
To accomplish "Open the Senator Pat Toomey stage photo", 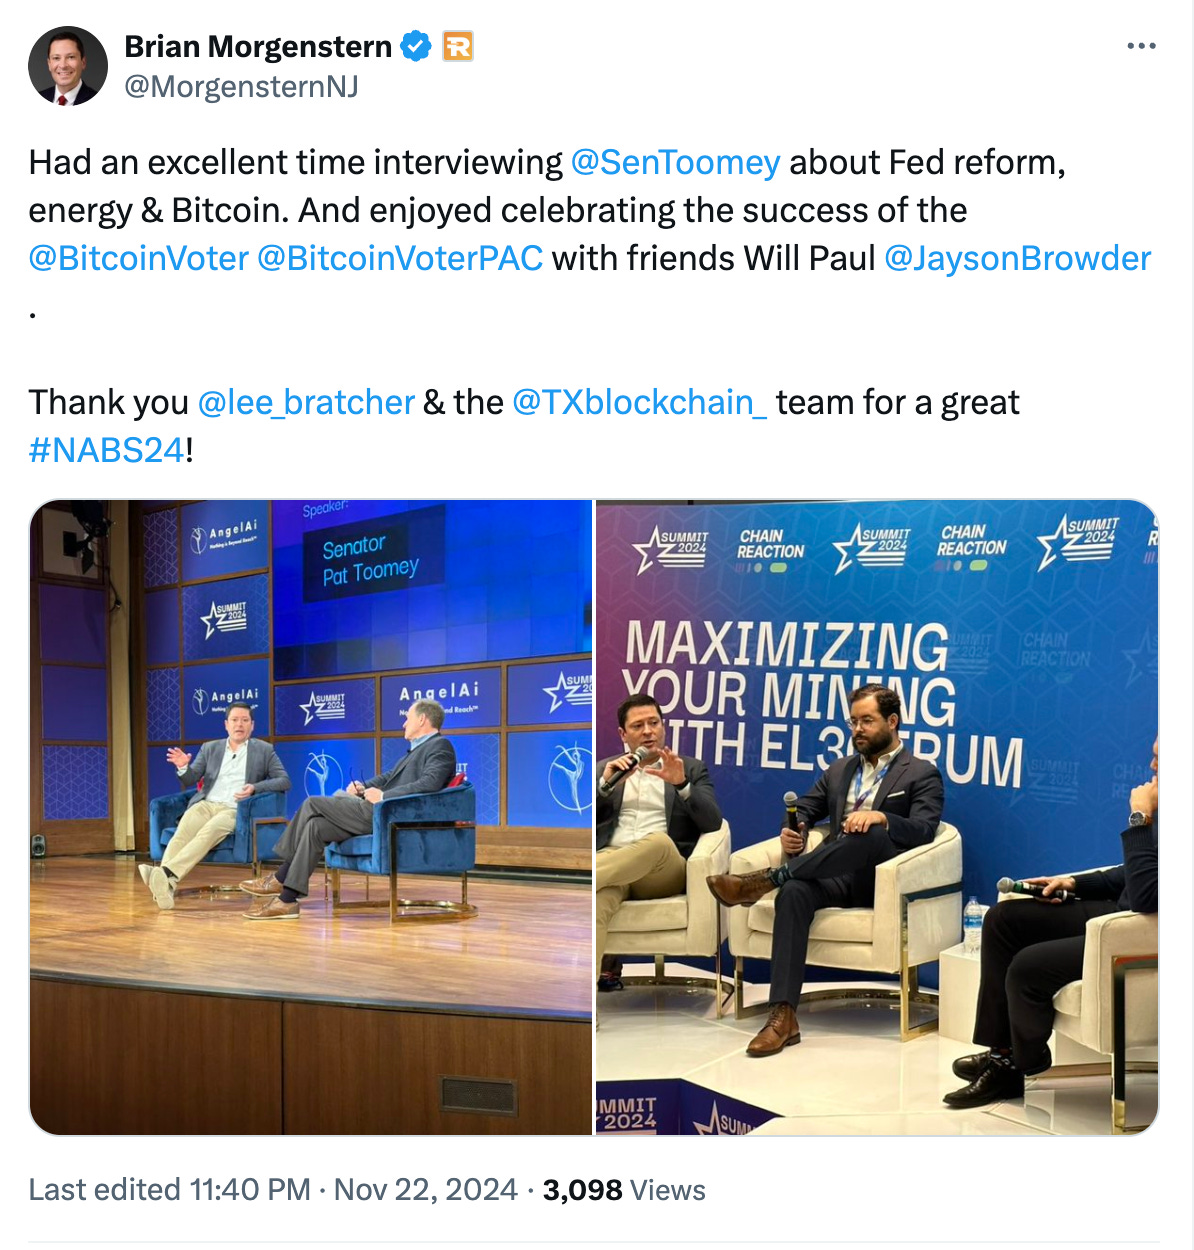I will coord(311,817).
